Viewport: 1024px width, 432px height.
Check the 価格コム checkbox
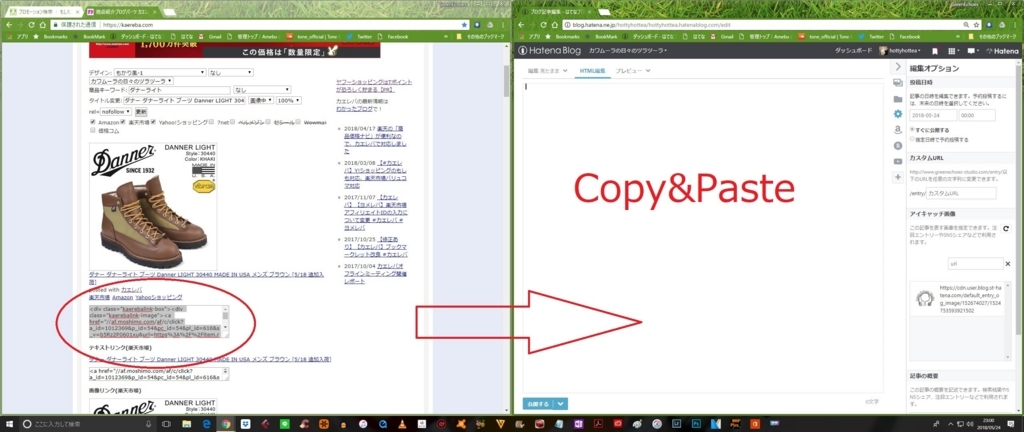pos(93,131)
